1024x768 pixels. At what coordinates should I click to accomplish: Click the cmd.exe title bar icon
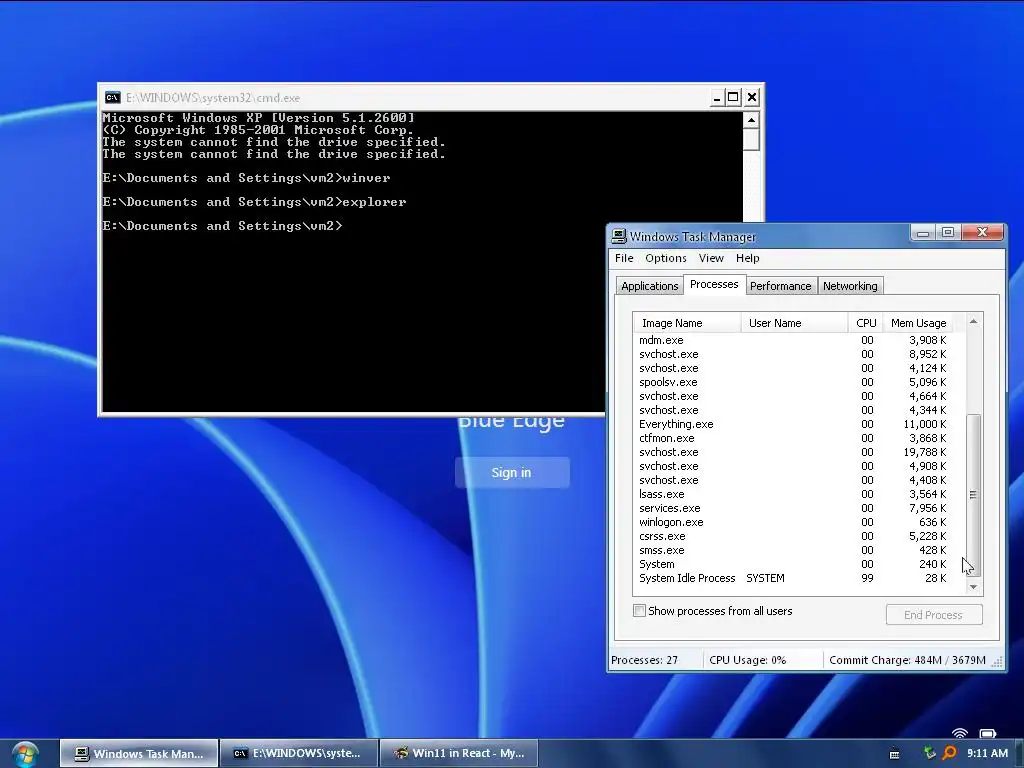[x=112, y=97]
